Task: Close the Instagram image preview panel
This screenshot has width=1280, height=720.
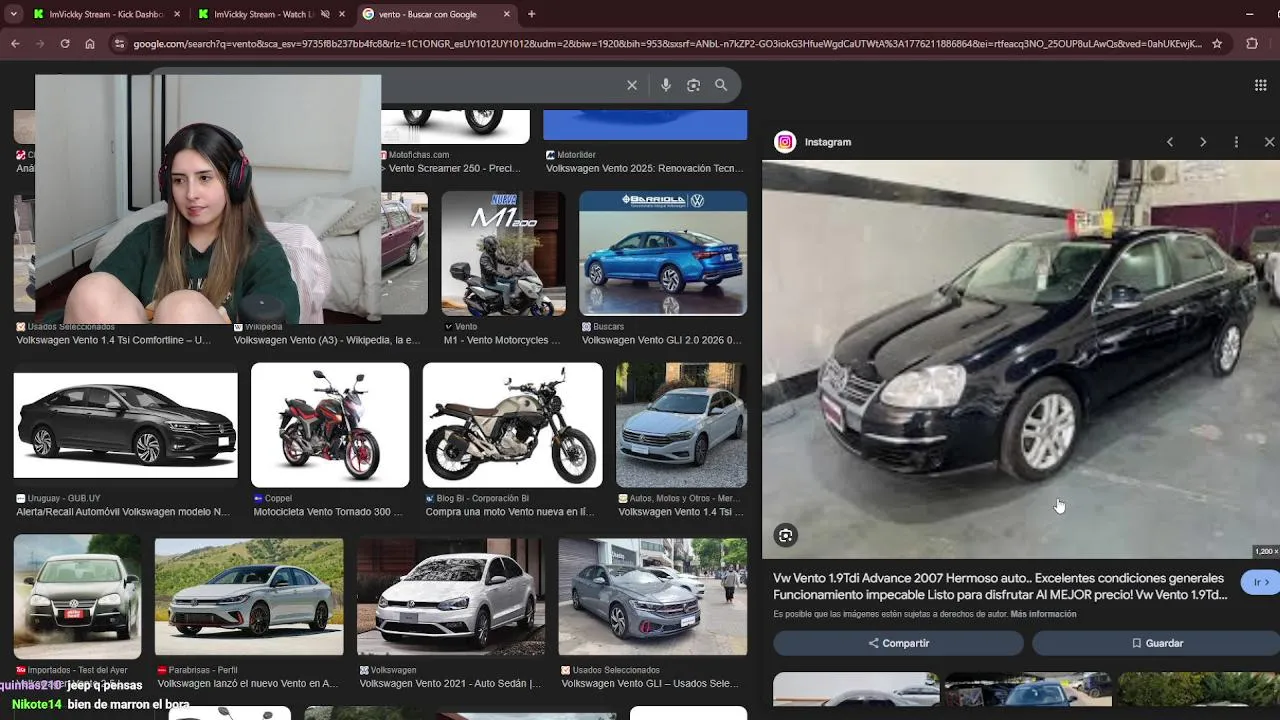Action: pyautogui.click(x=1269, y=142)
